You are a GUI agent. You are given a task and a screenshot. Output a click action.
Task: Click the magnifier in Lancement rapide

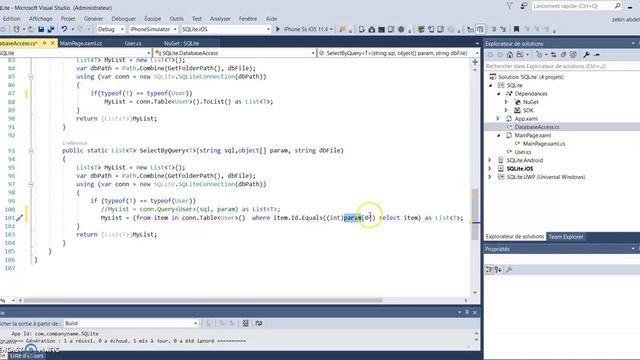point(618,6)
